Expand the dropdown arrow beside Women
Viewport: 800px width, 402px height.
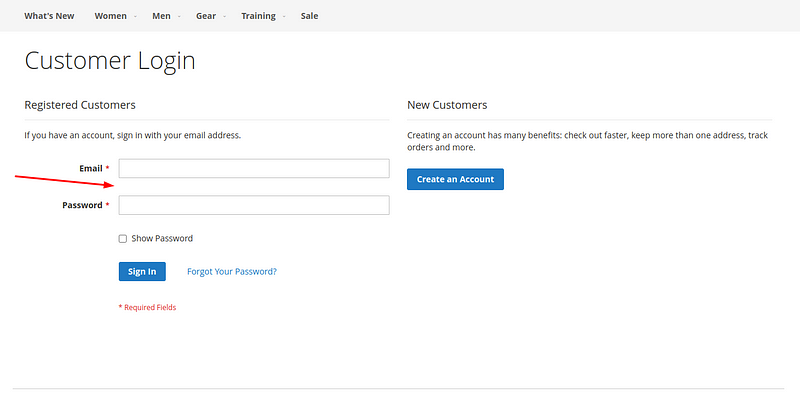(x=136, y=16)
